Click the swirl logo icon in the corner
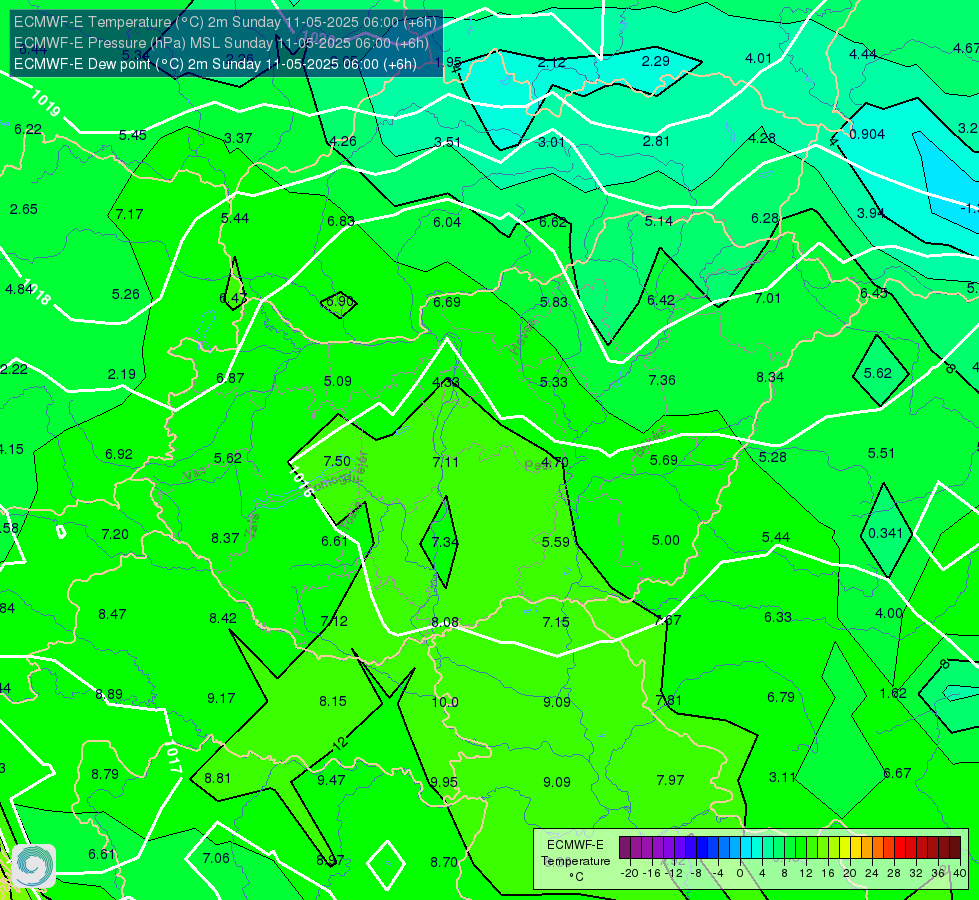 (x=34, y=866)
